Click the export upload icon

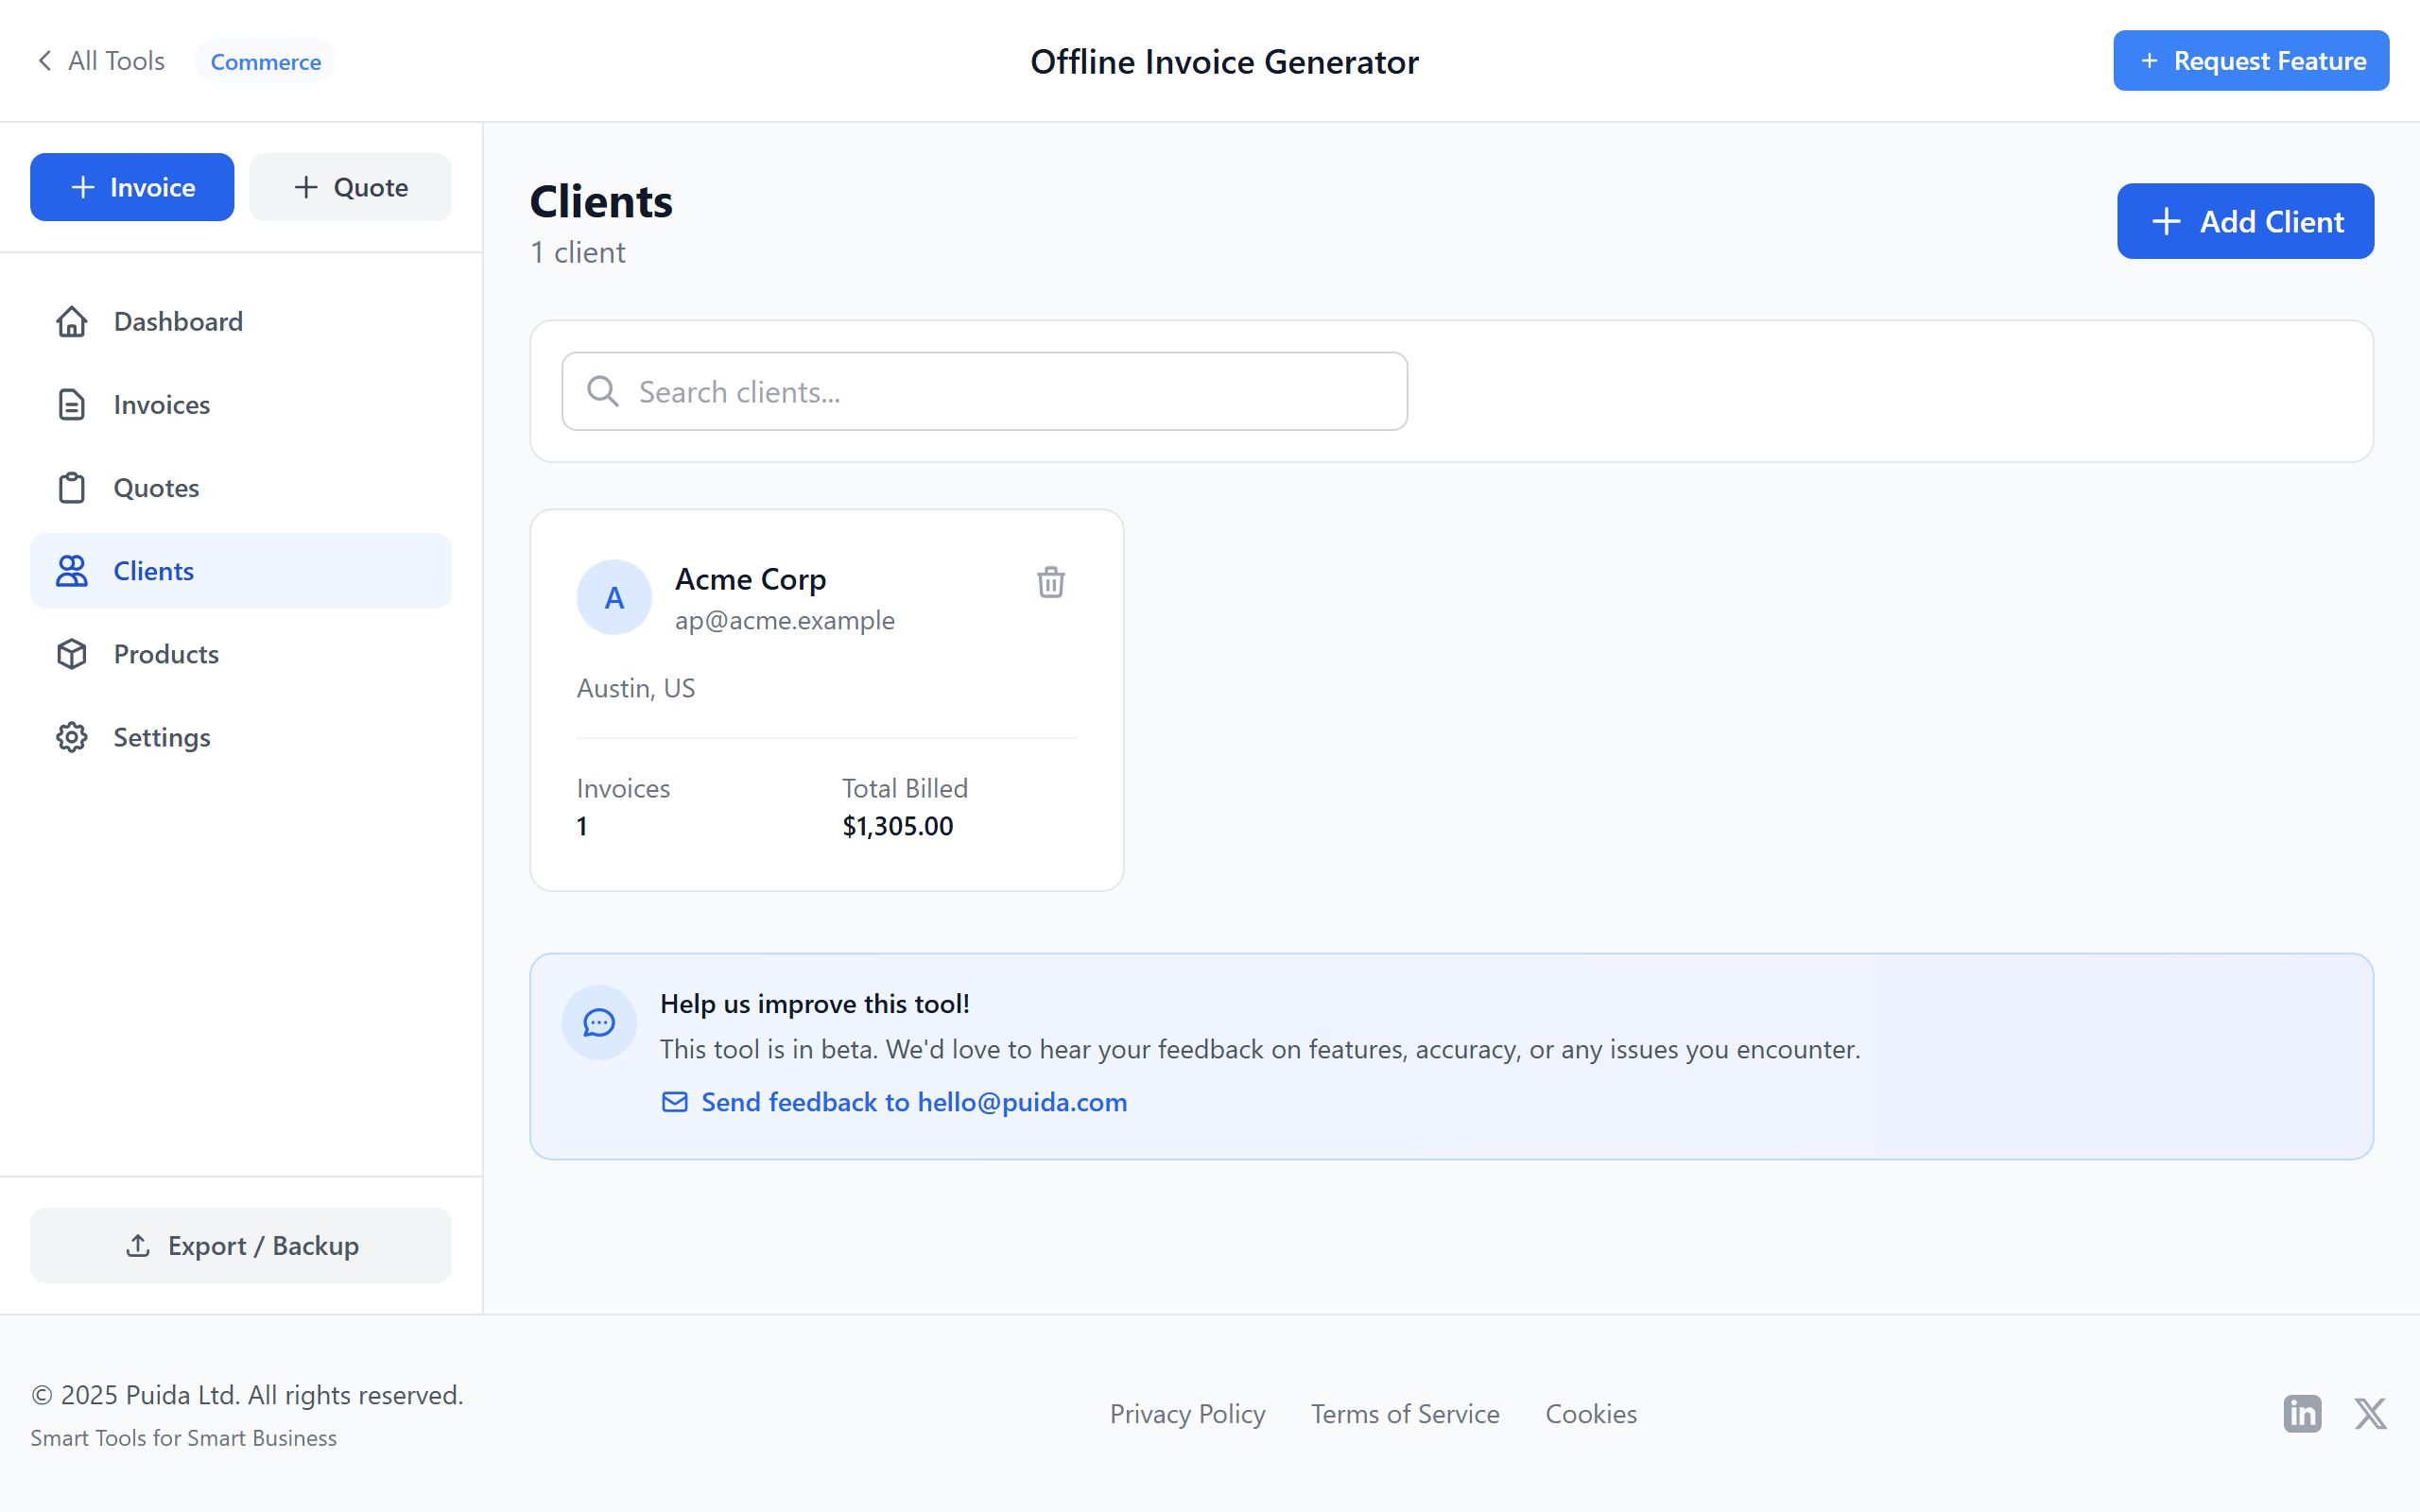click(x=138, y=1245)
